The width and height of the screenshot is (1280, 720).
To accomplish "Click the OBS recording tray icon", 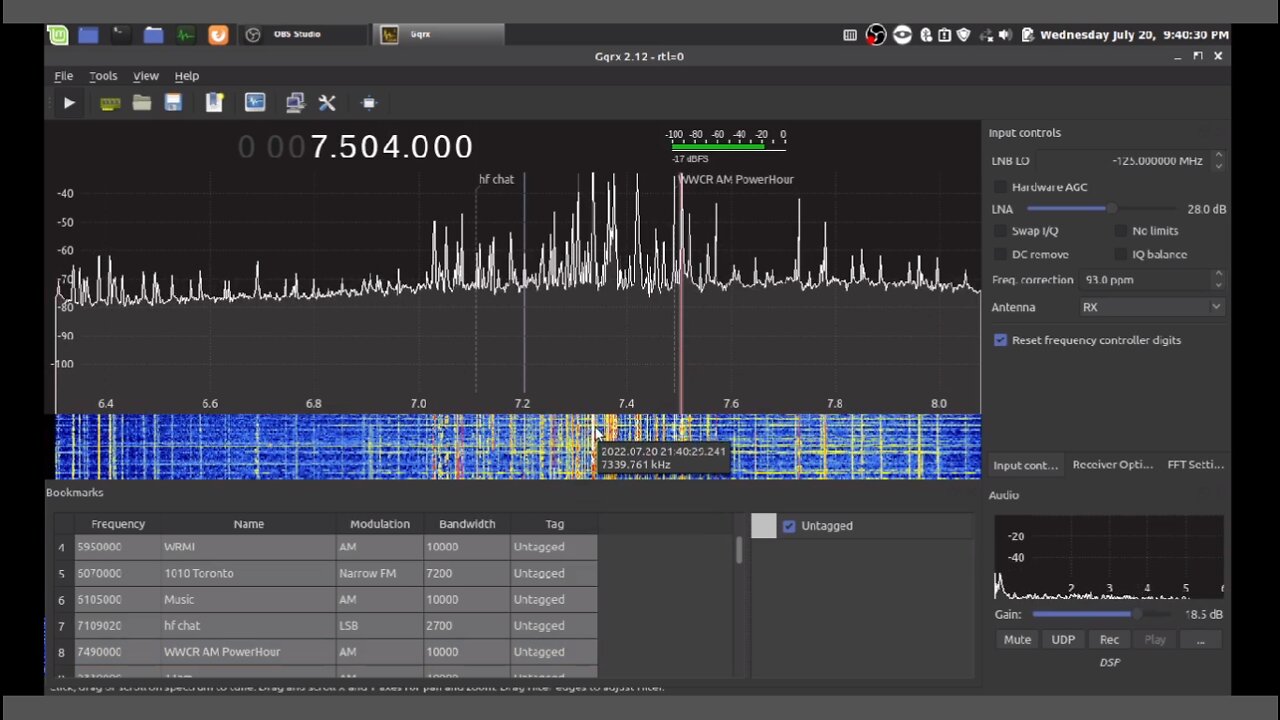I will [x=876, y=35].
